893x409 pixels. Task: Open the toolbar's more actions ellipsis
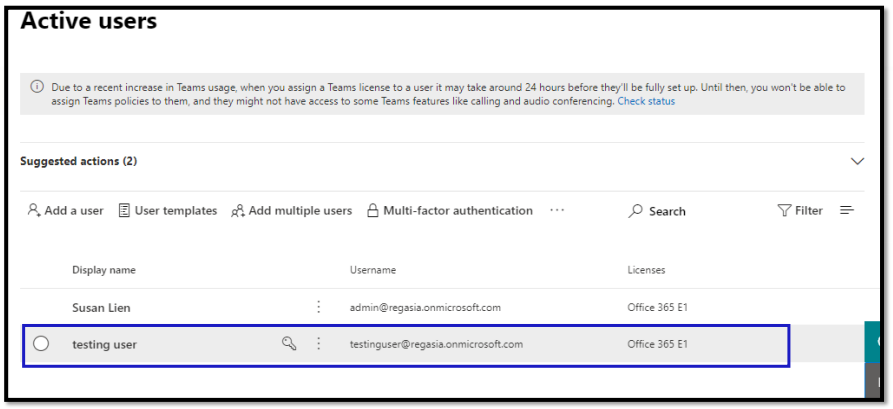(x=557, y=210)
